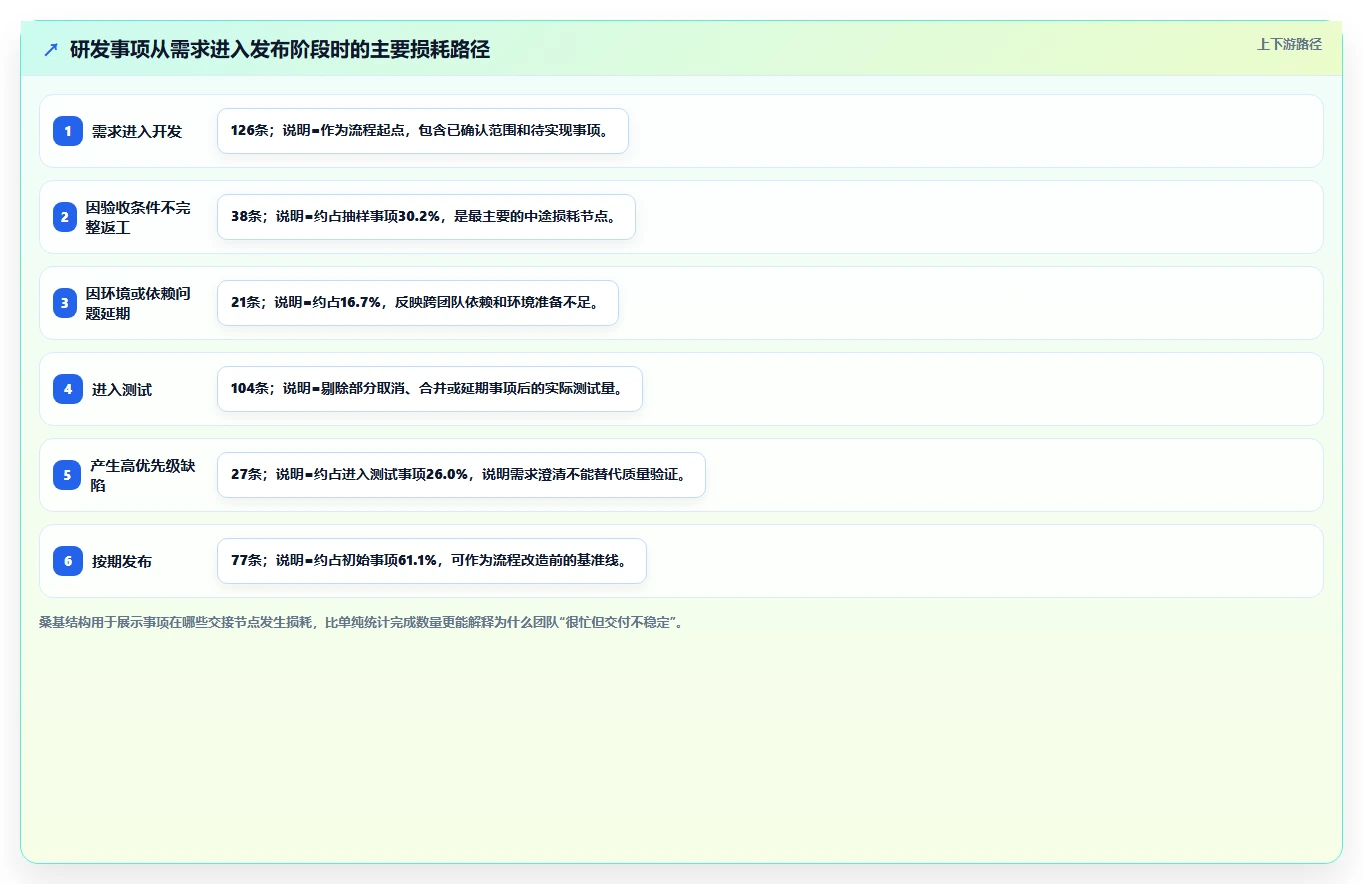The image size is (1363, 884).
Task: Select the 因环境或依赖问题延期 step label
Action: [x=138, y=303]
